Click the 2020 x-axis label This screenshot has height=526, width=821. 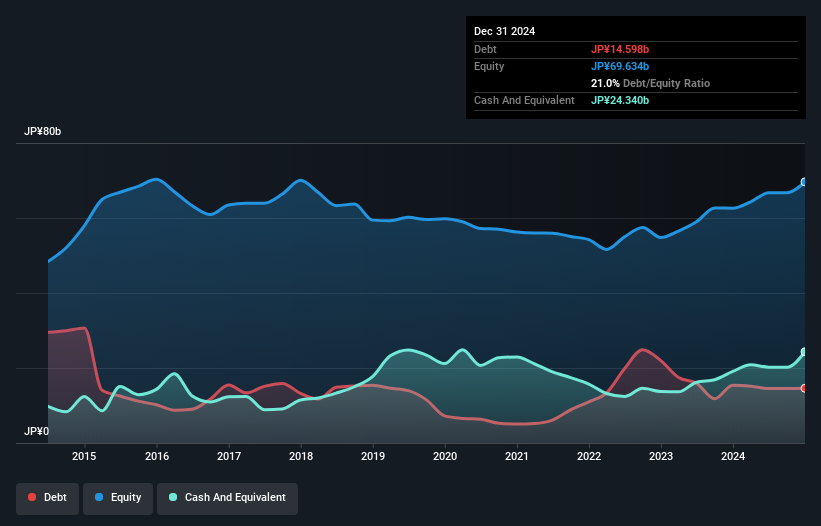pyautogui.click(x=445, y=456)
